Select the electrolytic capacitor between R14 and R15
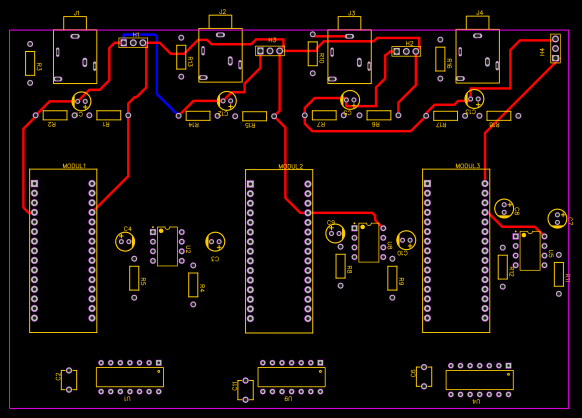Image resolution: width=582 pixels, height=418 pixels. pyautogui.click(x=227, y=101)
